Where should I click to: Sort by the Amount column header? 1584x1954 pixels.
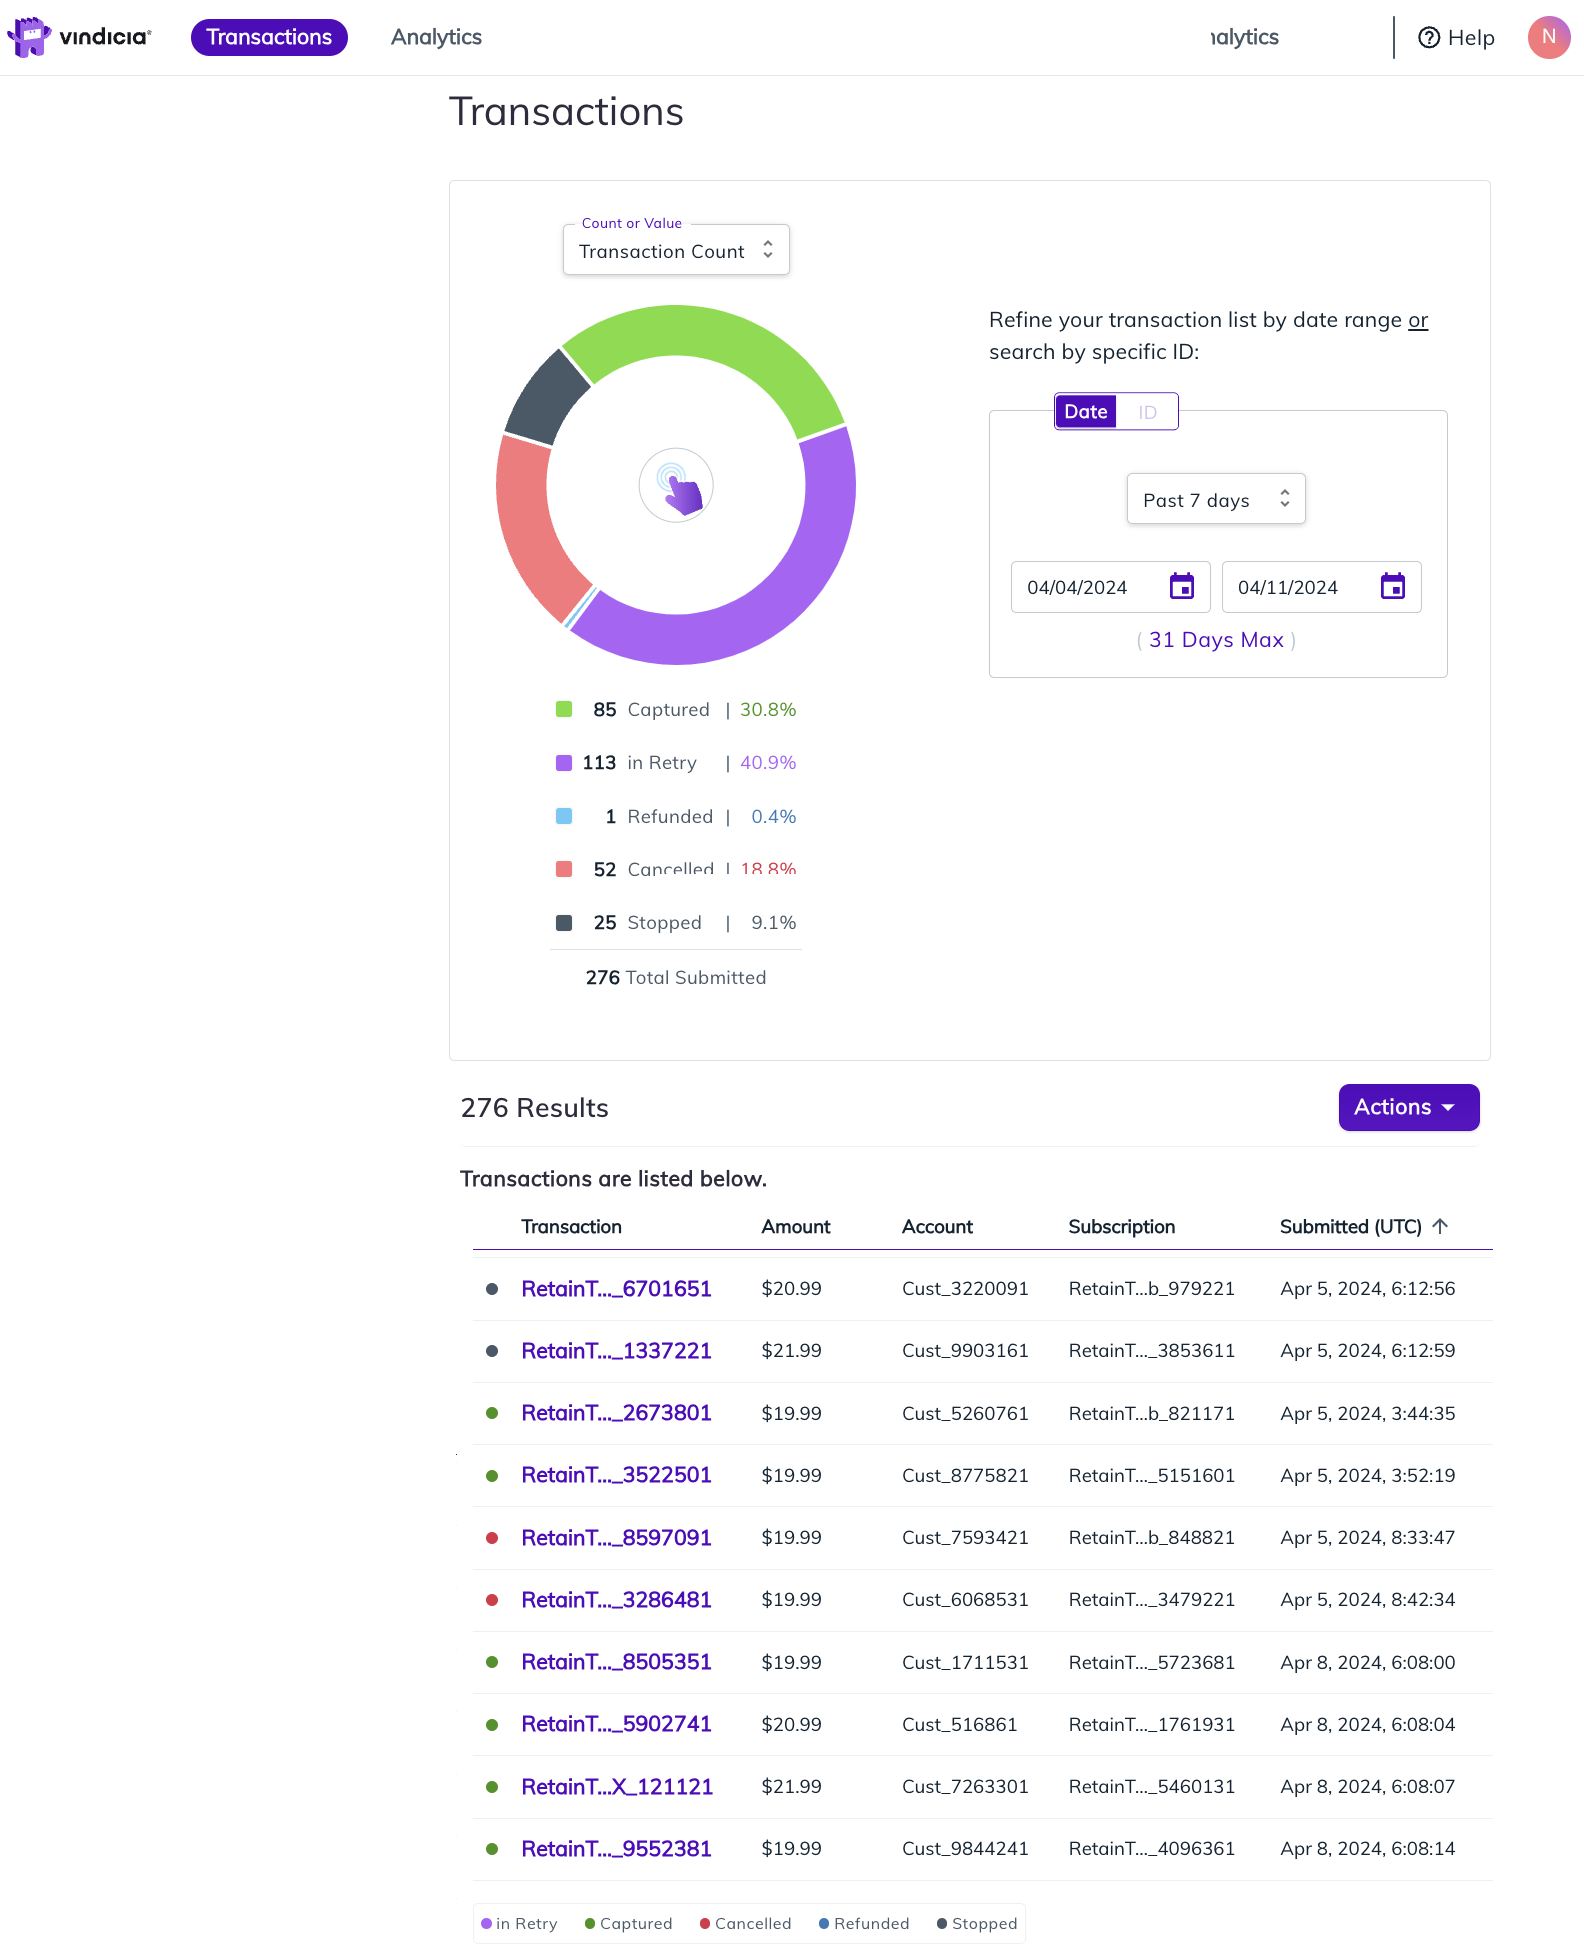click(796, 1227)
